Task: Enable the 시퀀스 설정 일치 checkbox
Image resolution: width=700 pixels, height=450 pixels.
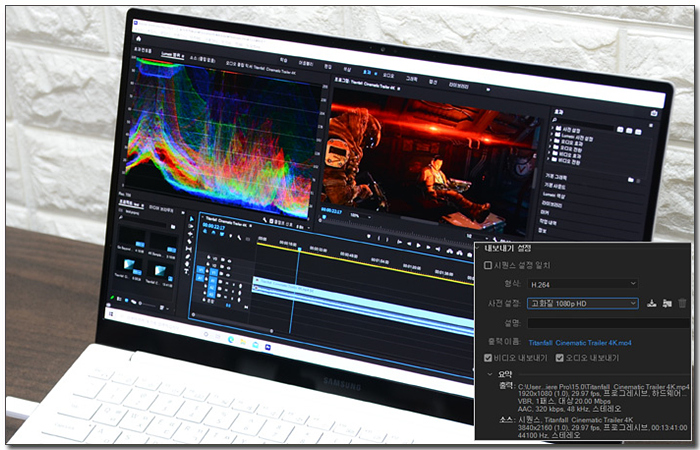Action: pyautogui.click(x=488, y=265)
